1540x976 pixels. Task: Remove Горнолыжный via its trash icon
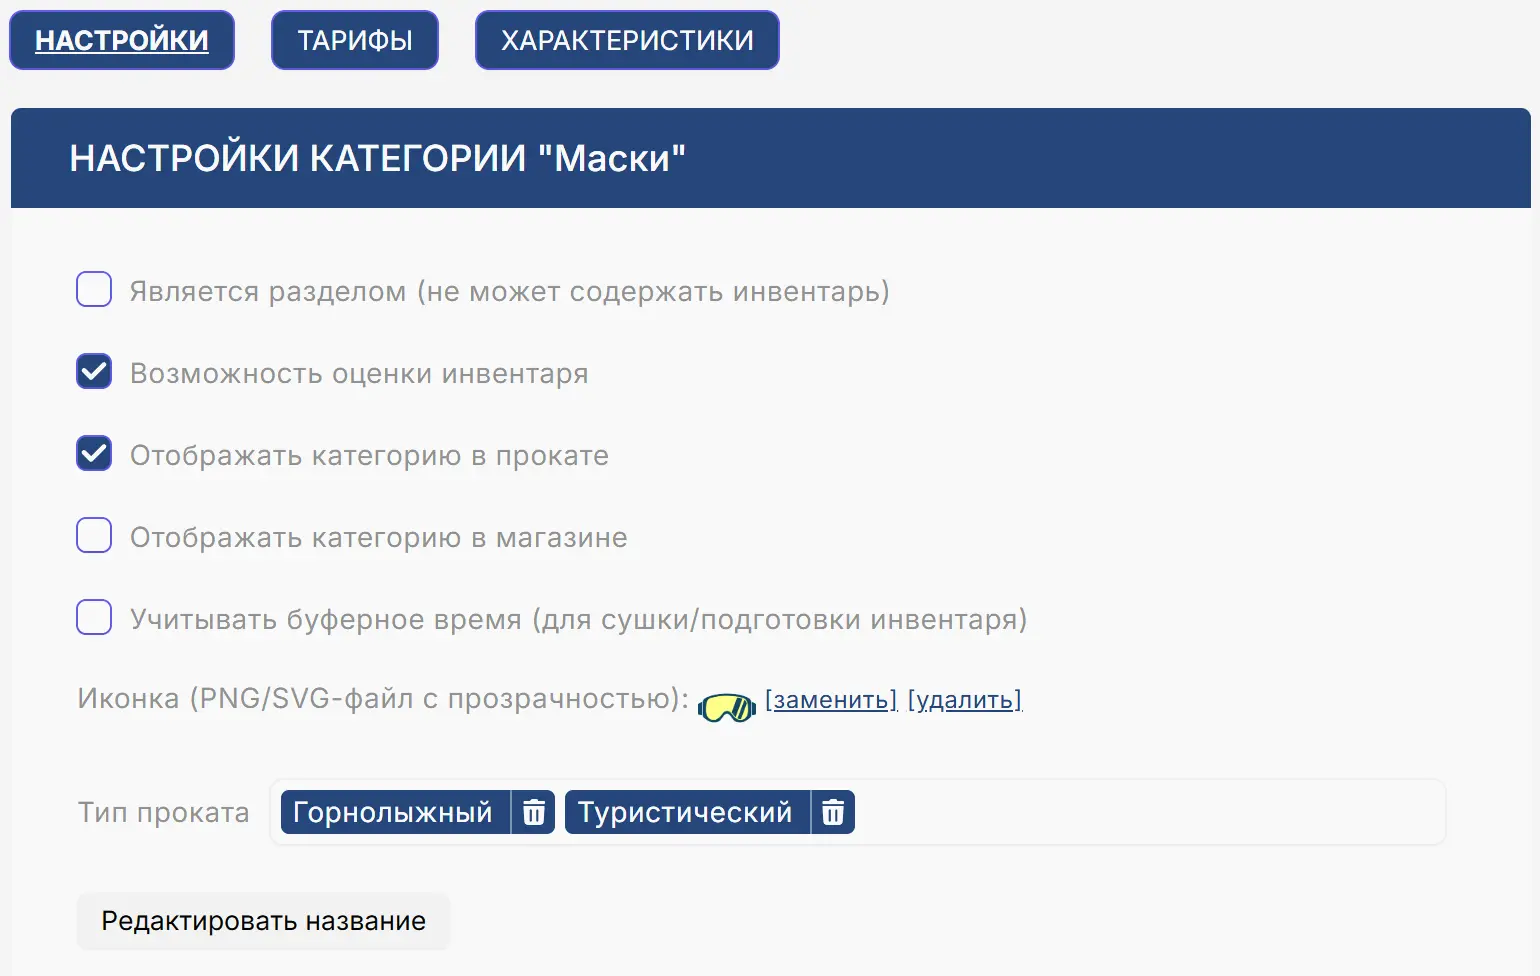tap(534, 812)
